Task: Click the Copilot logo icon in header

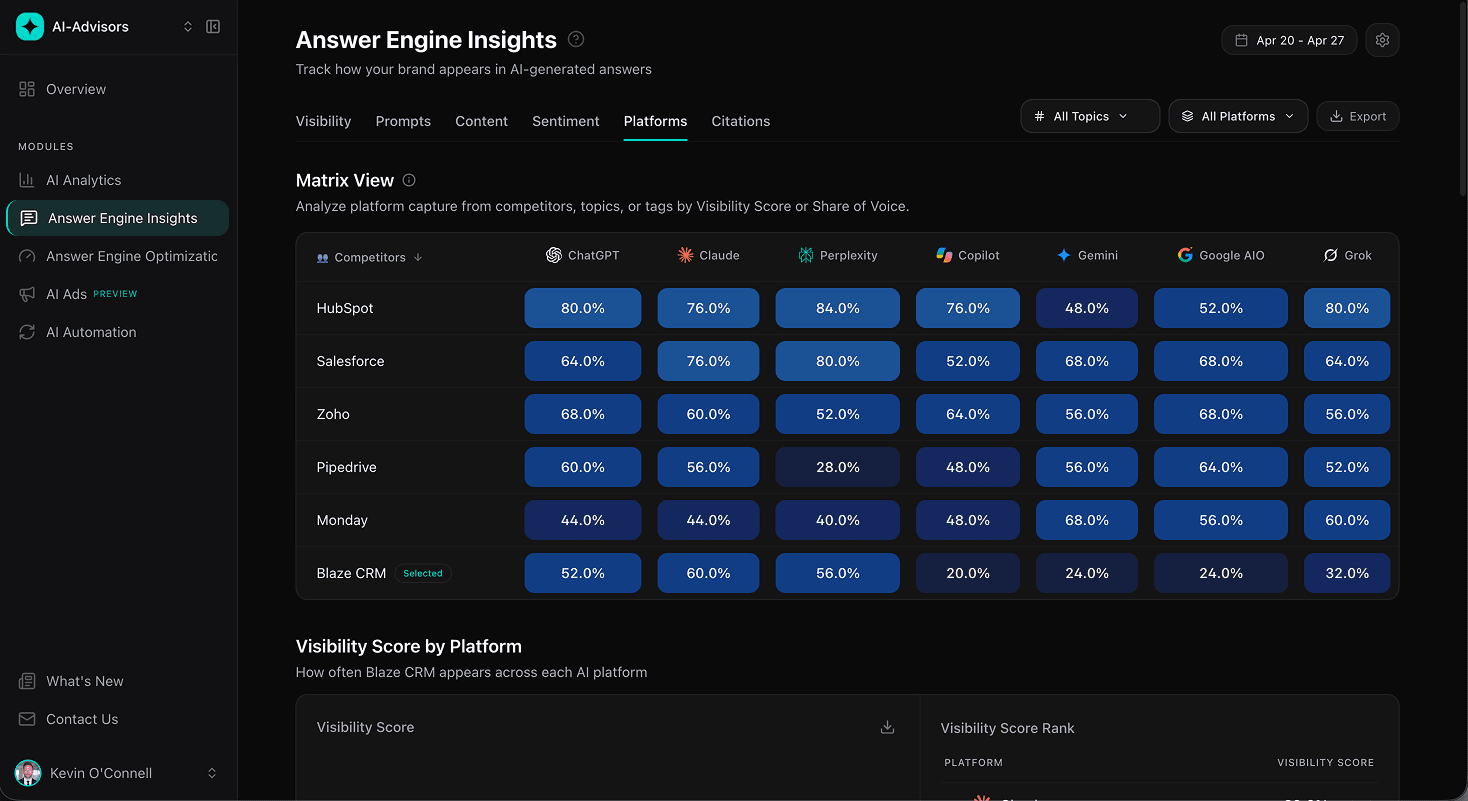Action: 944,255
